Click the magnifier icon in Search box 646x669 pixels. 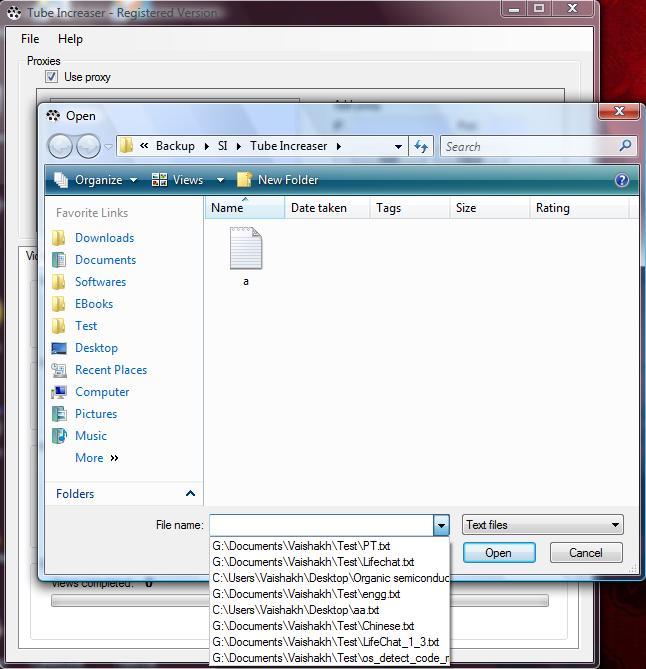click(625, 146)
